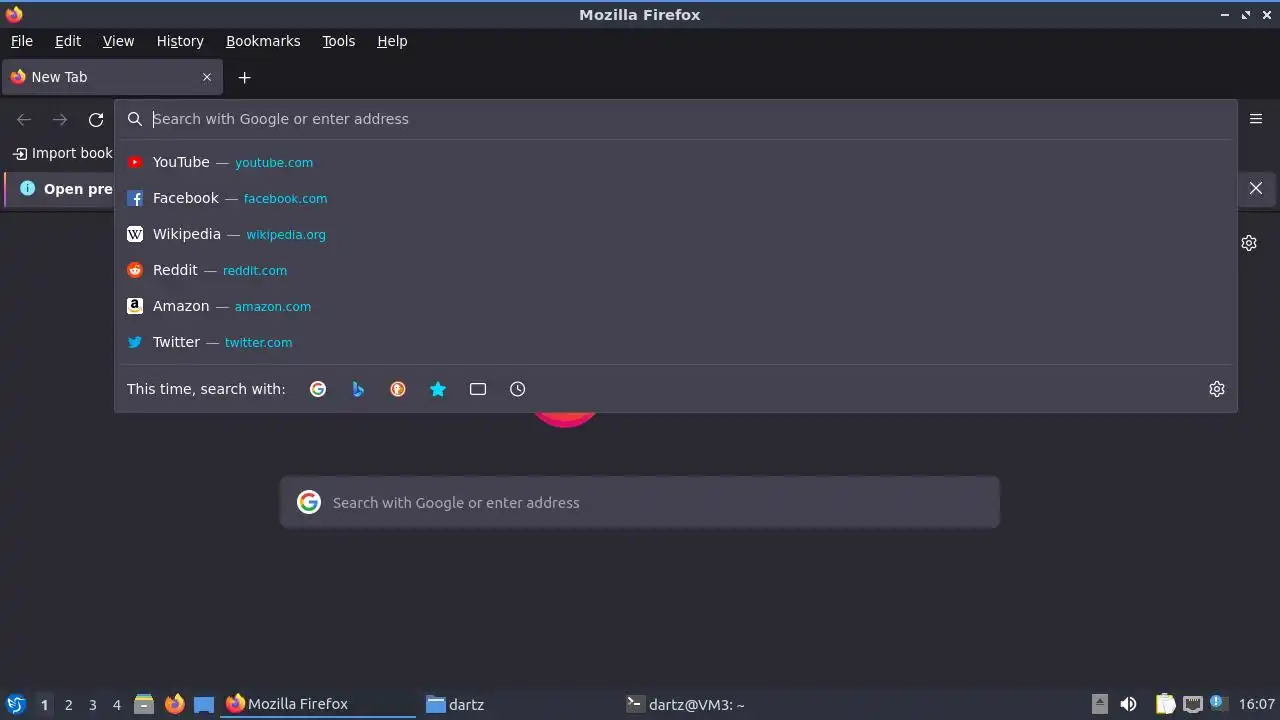Screen dimensions: 1280x720
Task: Switch to dartz@VM3 terminal window
Action: (x=720, y=704)
